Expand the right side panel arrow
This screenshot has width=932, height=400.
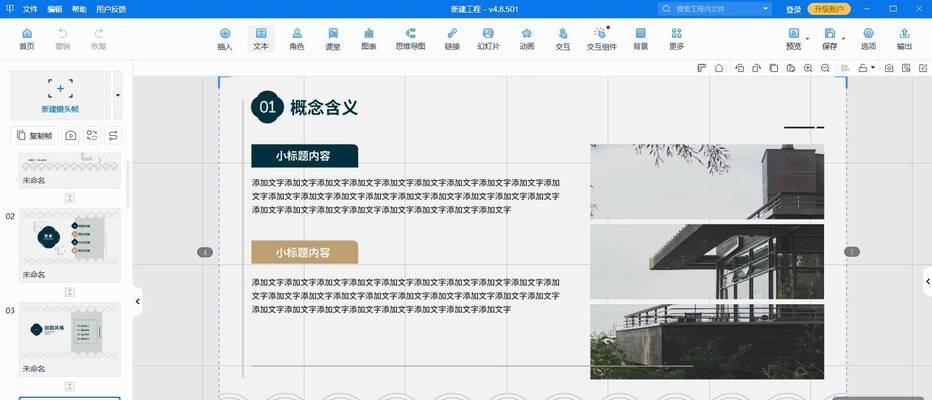927,282
